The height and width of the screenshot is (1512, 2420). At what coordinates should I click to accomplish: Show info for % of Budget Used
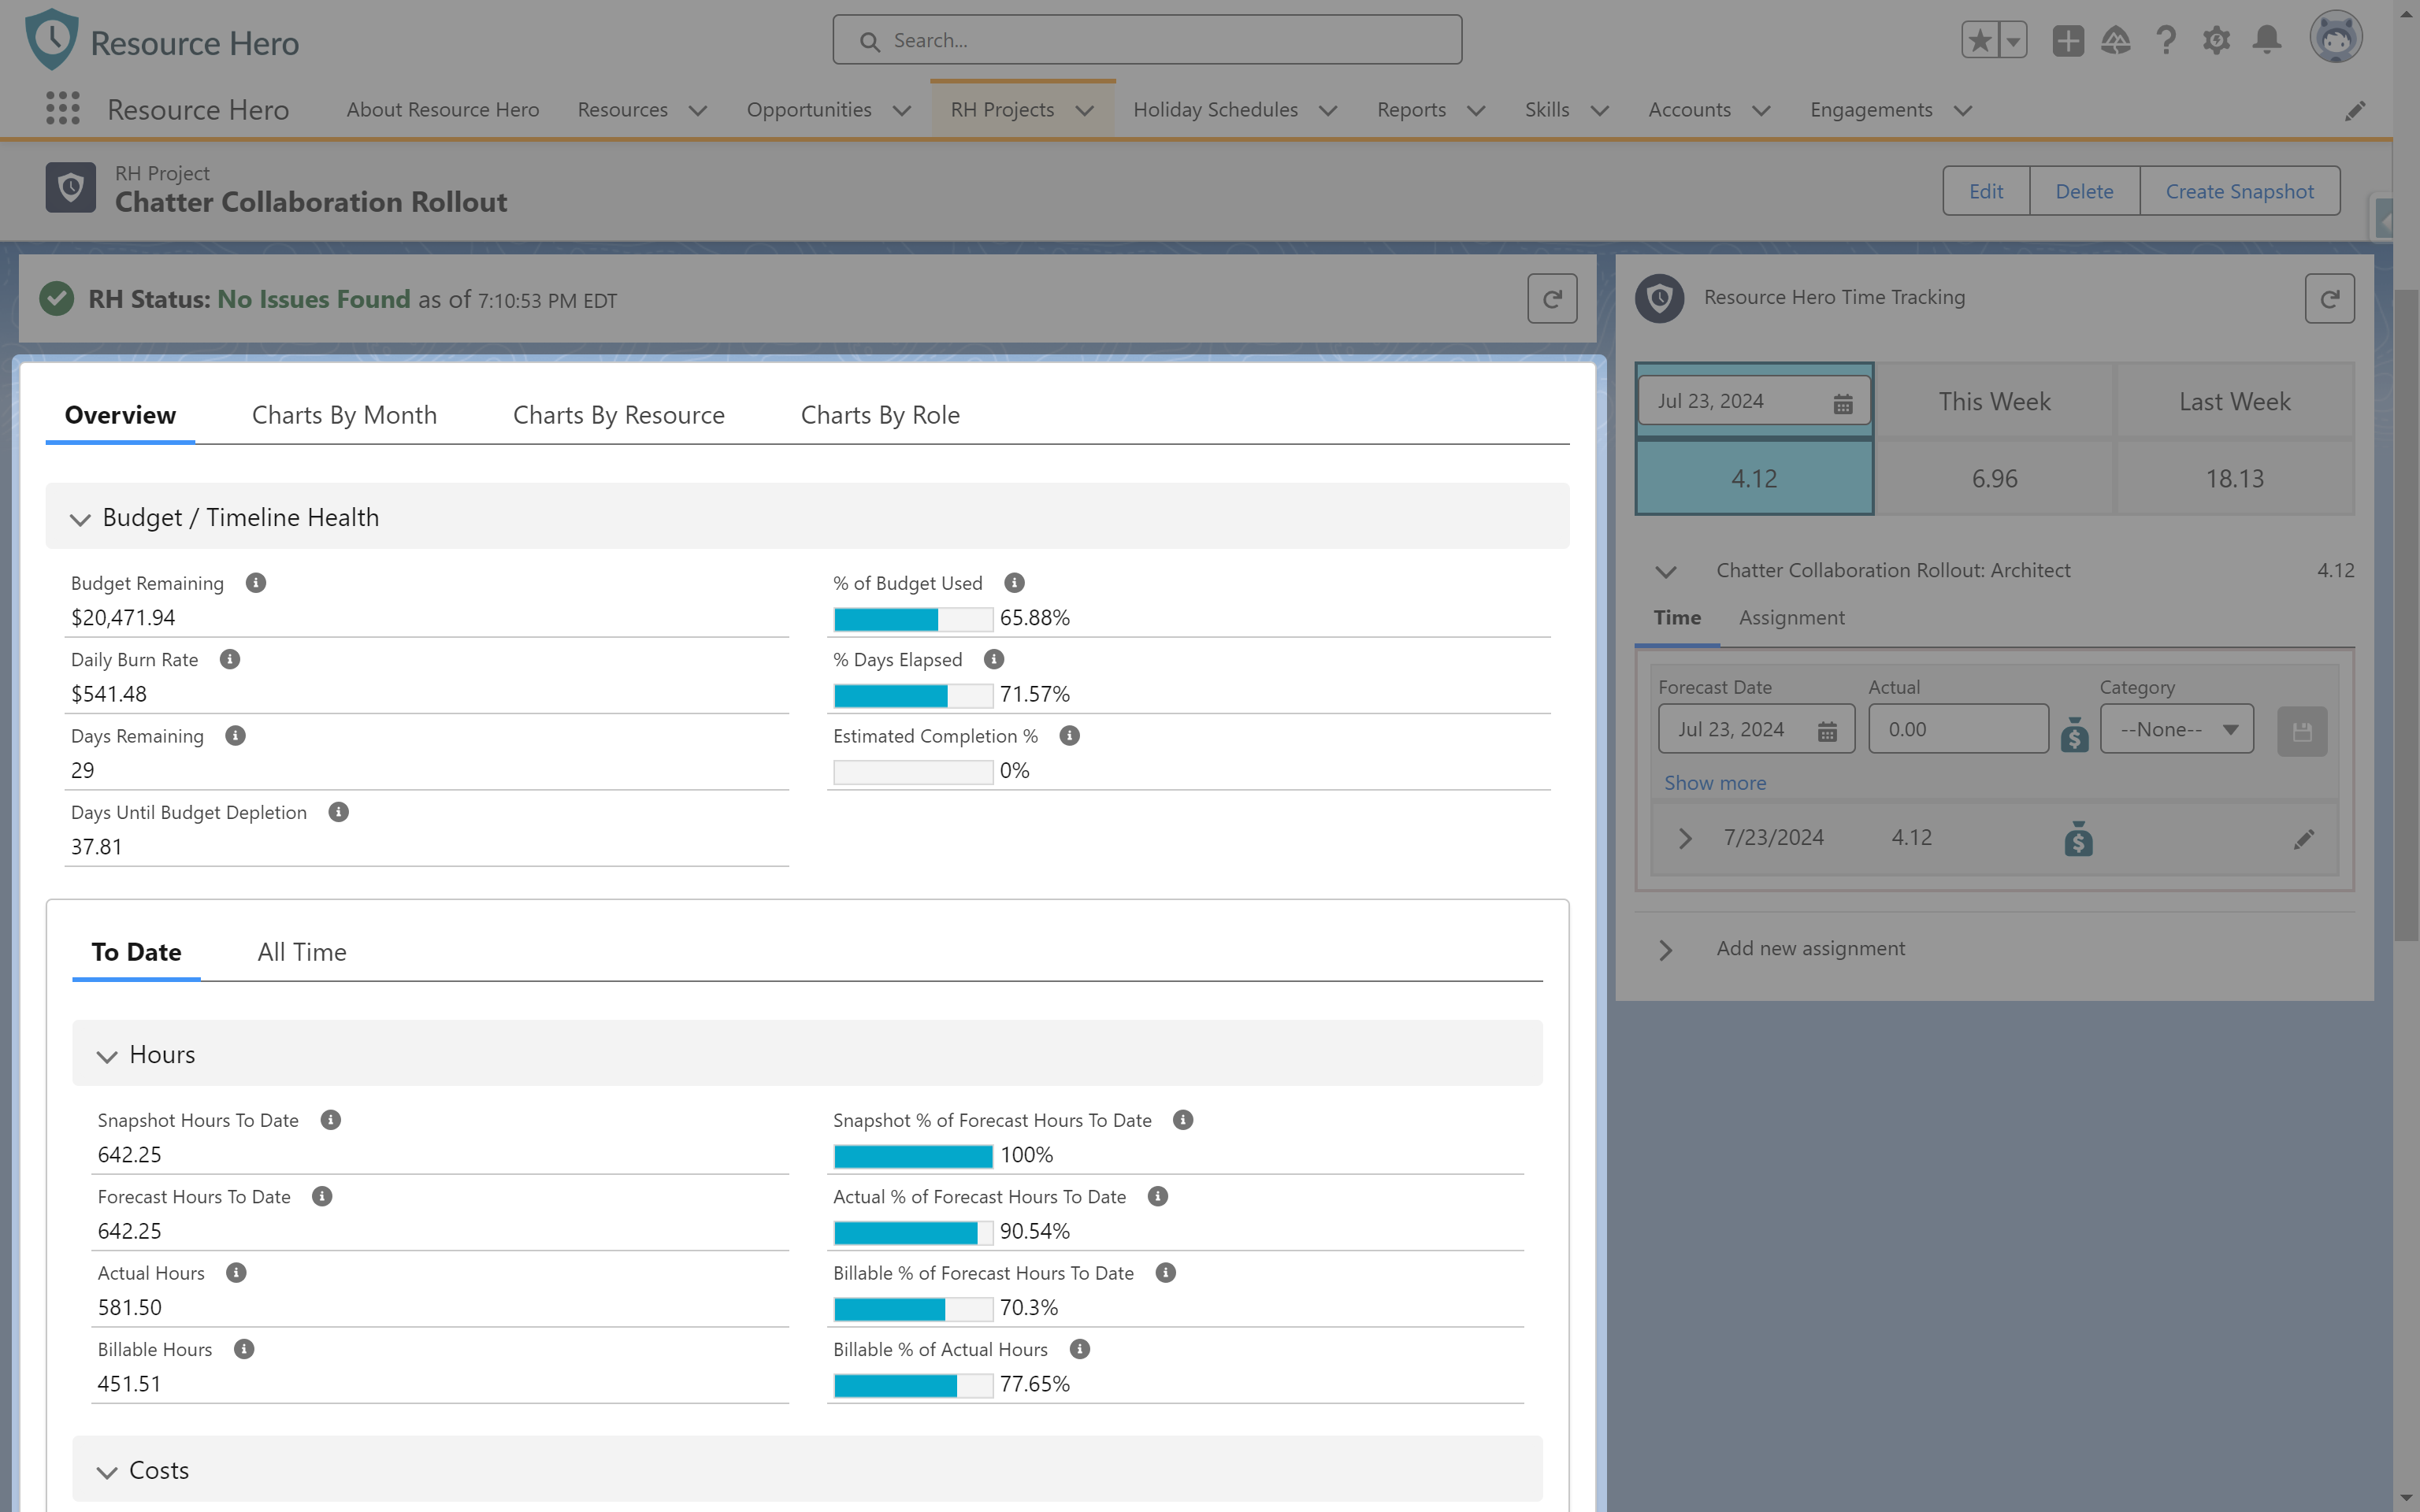[x=1014, y=582]
